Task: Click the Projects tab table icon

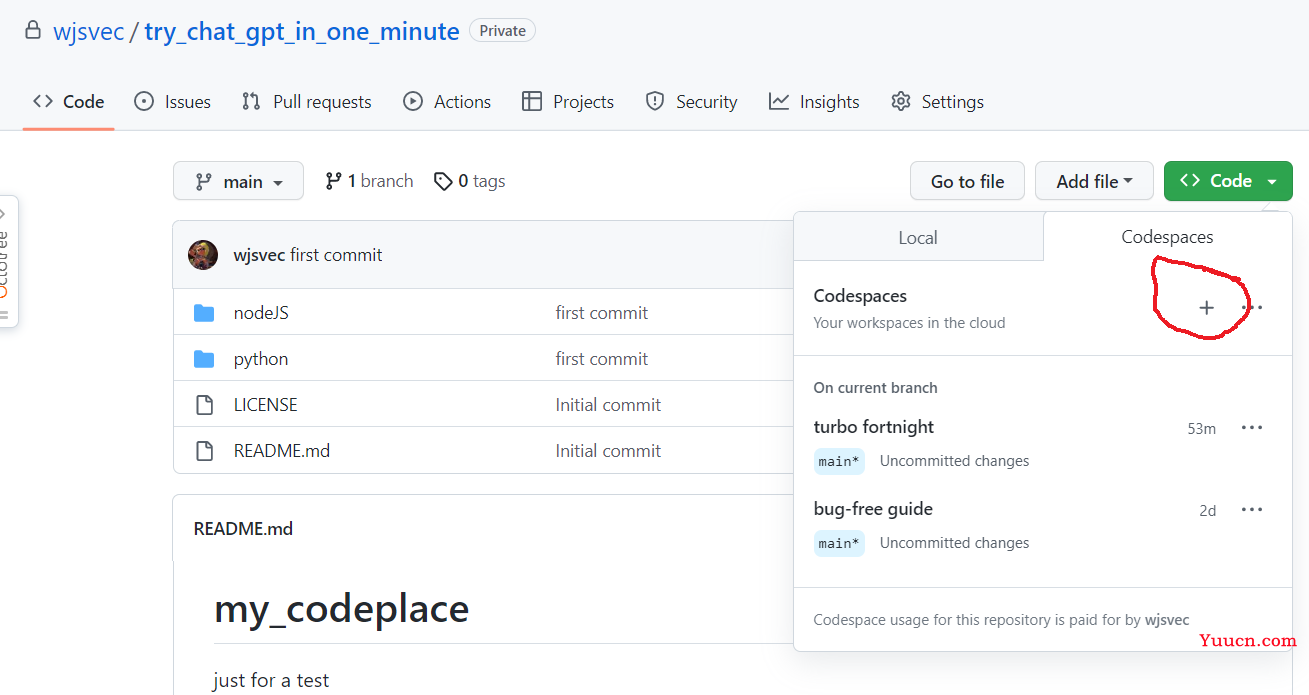Action: 532,101
